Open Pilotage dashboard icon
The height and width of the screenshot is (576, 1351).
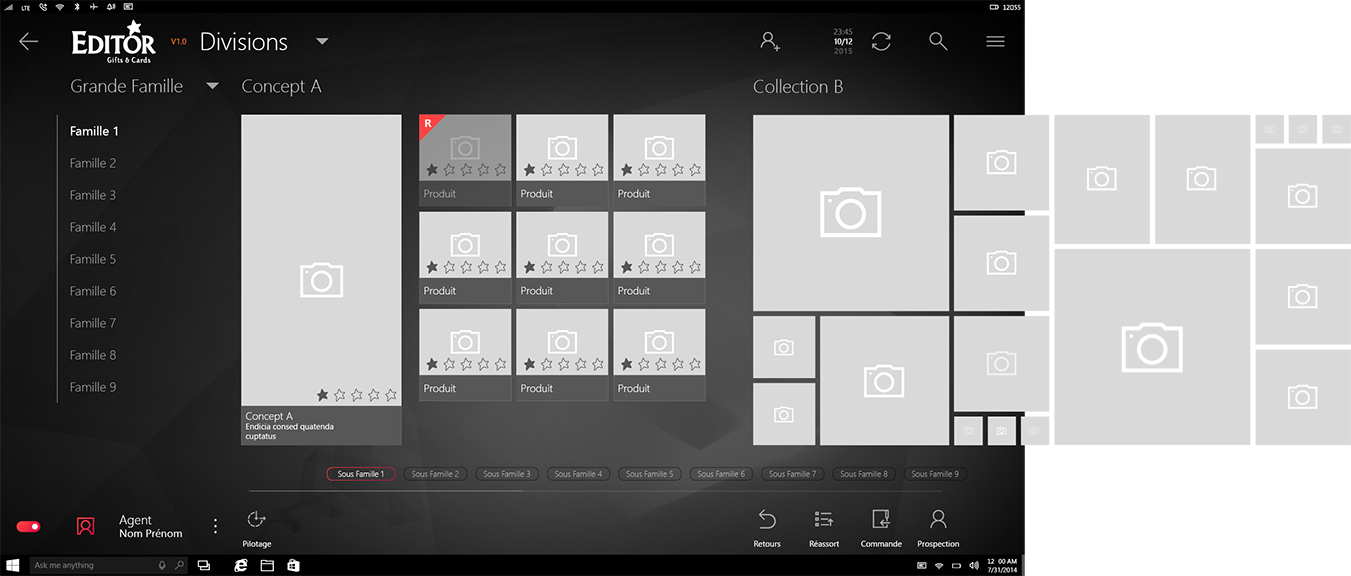click(256, 520)
